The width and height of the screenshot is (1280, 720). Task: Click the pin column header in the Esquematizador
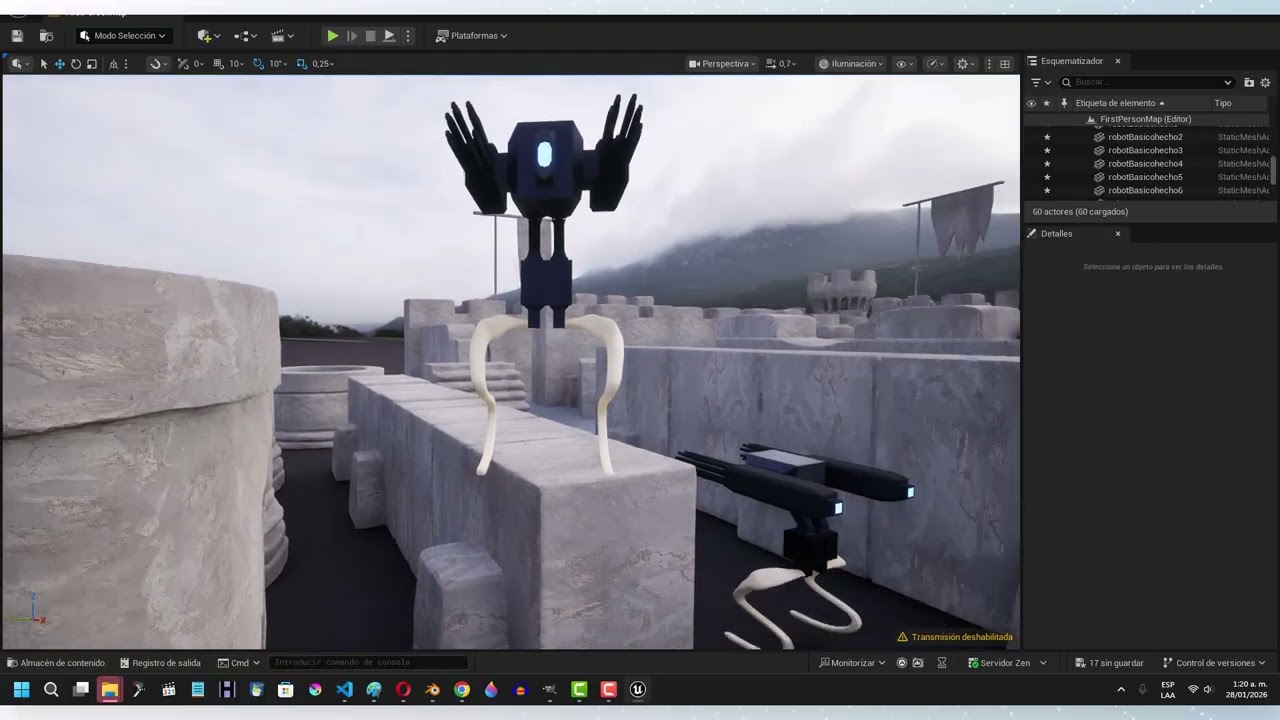(1064, 103)
